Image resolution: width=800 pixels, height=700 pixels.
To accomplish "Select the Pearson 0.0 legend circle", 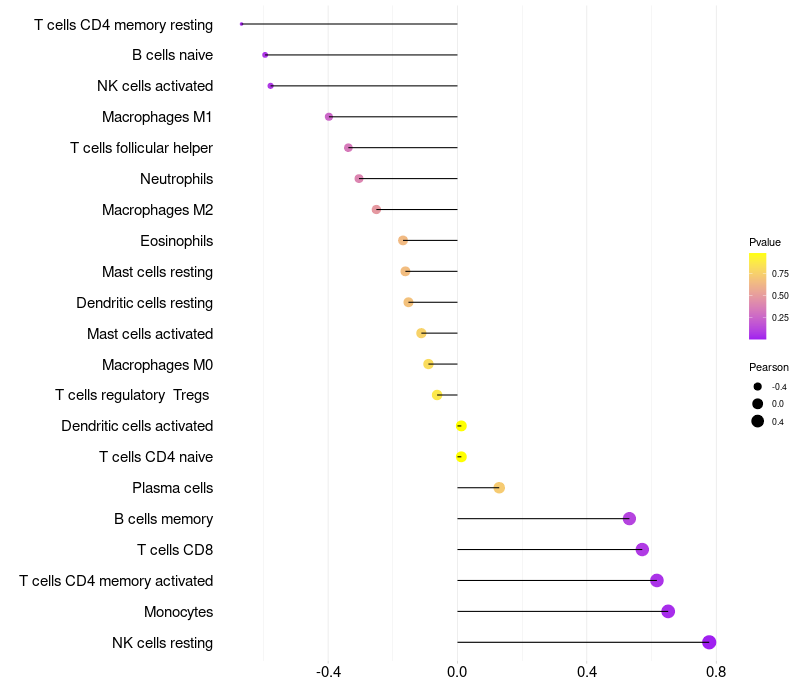I will (757, 404).
